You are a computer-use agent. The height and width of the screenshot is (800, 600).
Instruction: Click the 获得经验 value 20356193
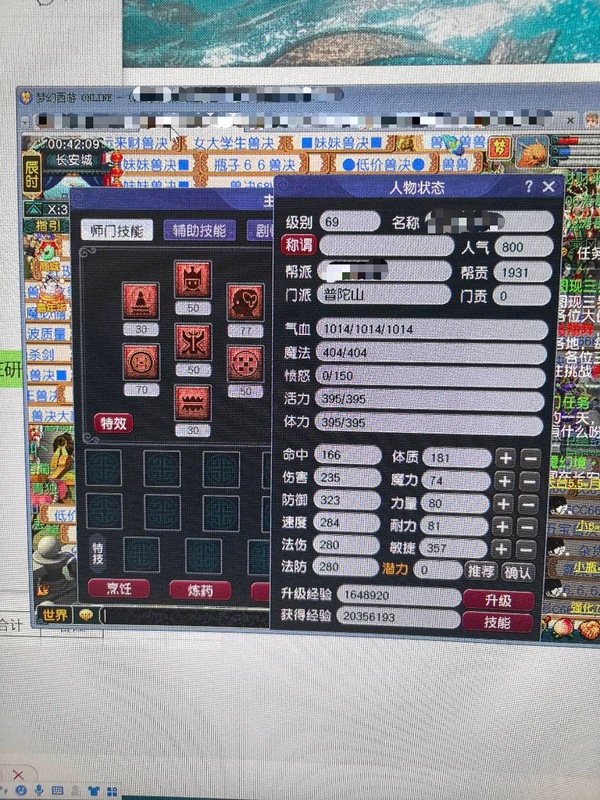398,617
